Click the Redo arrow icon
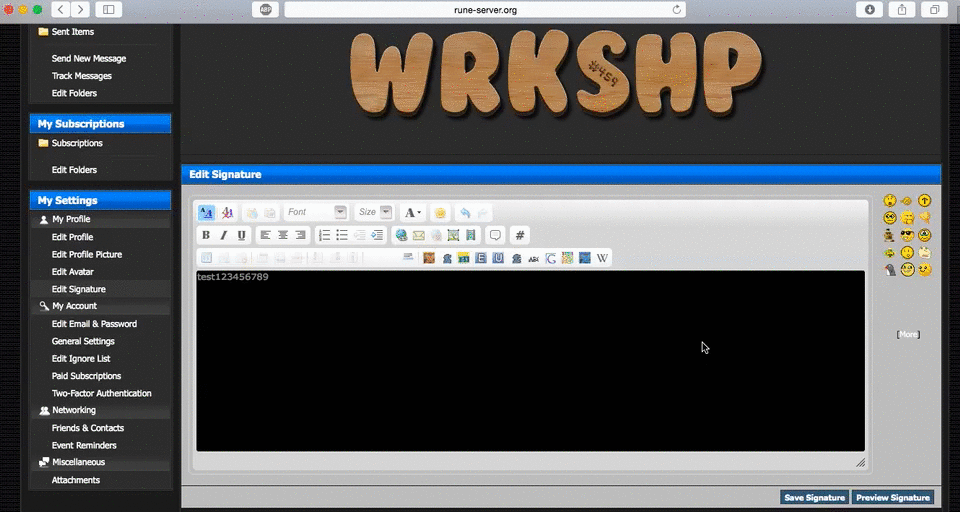 483,213
